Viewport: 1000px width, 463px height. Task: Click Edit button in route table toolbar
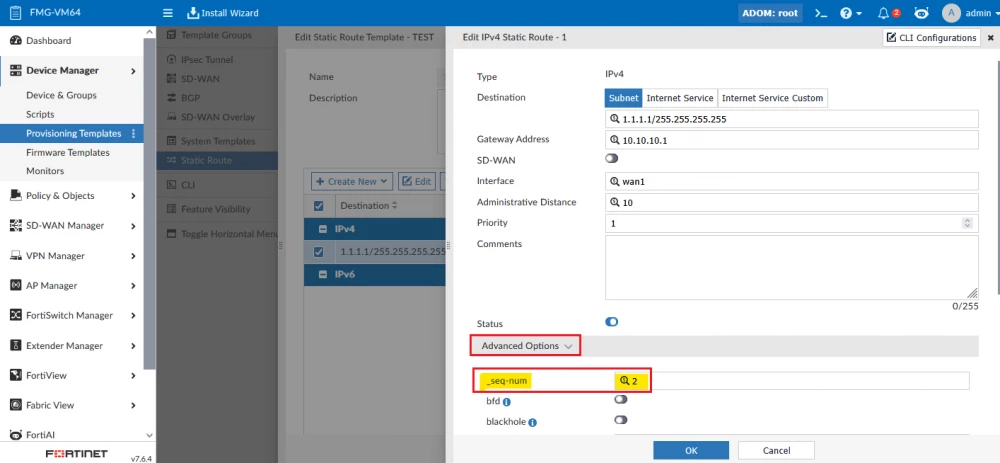pyautogui.click(x=416, y=182)
